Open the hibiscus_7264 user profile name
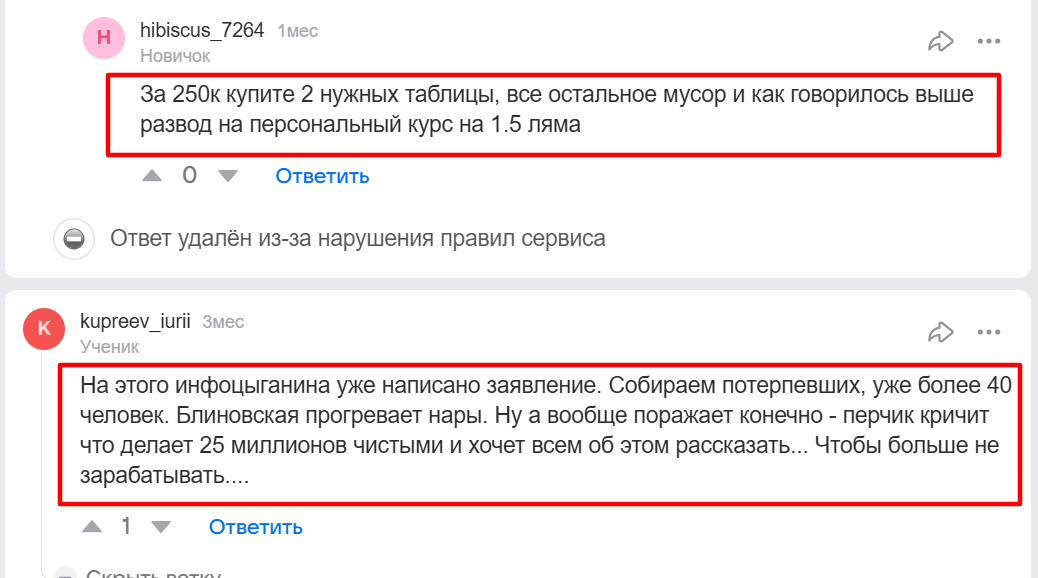This screenshot has height=578, width=1038. tap(202, 30)
